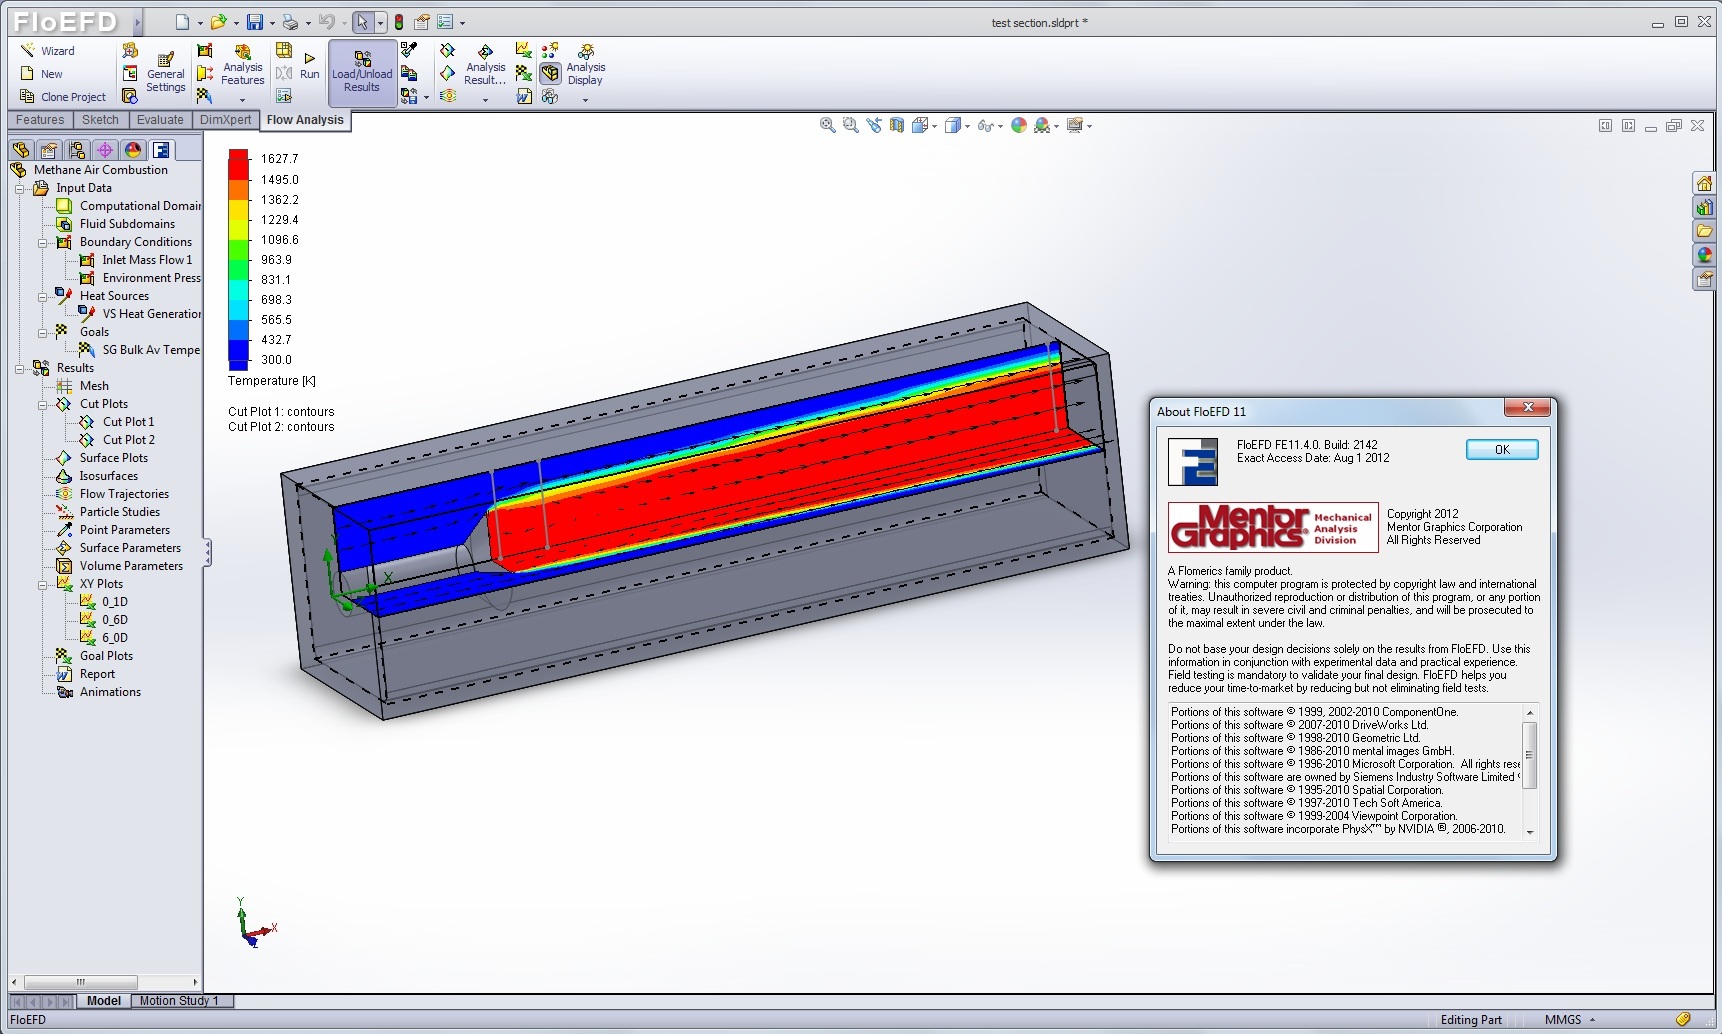1722x1034 pixels.
Task: Select the Flow Analysis tab
Action: (305, 120)
